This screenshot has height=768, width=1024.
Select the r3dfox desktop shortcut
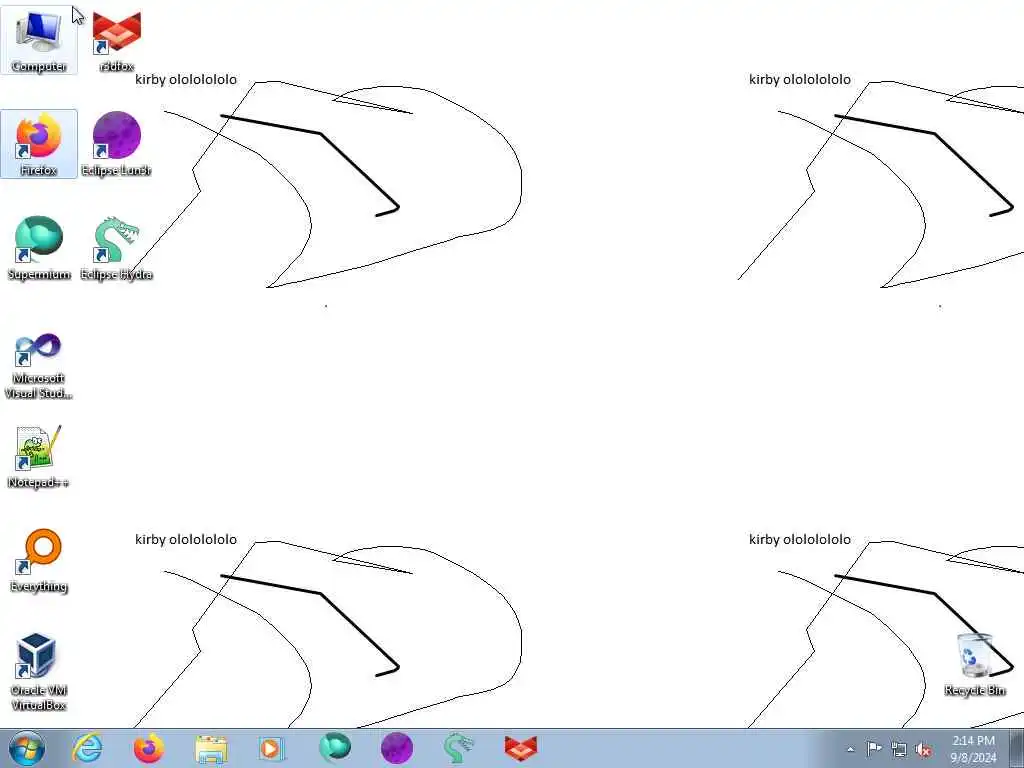tap(116, 40)
